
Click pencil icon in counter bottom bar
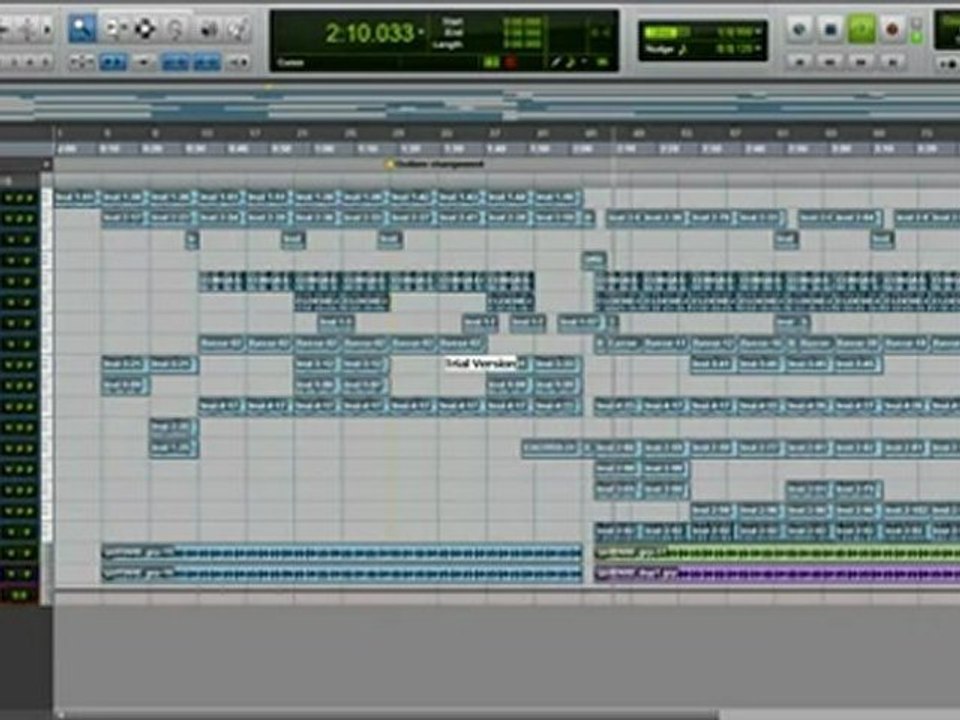[x=556, y=62]
